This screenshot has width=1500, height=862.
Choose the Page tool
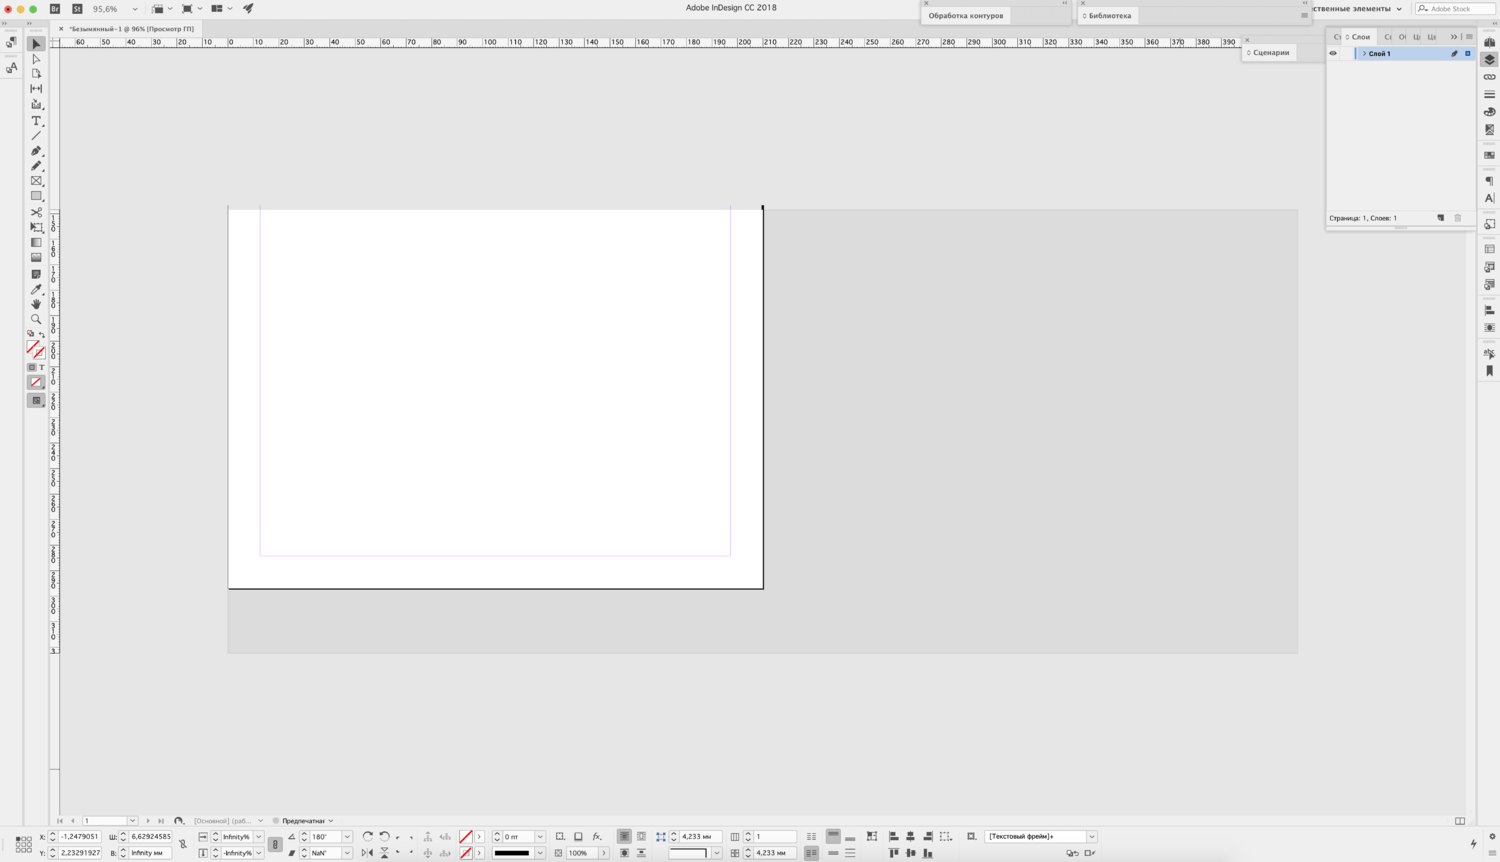36,74
